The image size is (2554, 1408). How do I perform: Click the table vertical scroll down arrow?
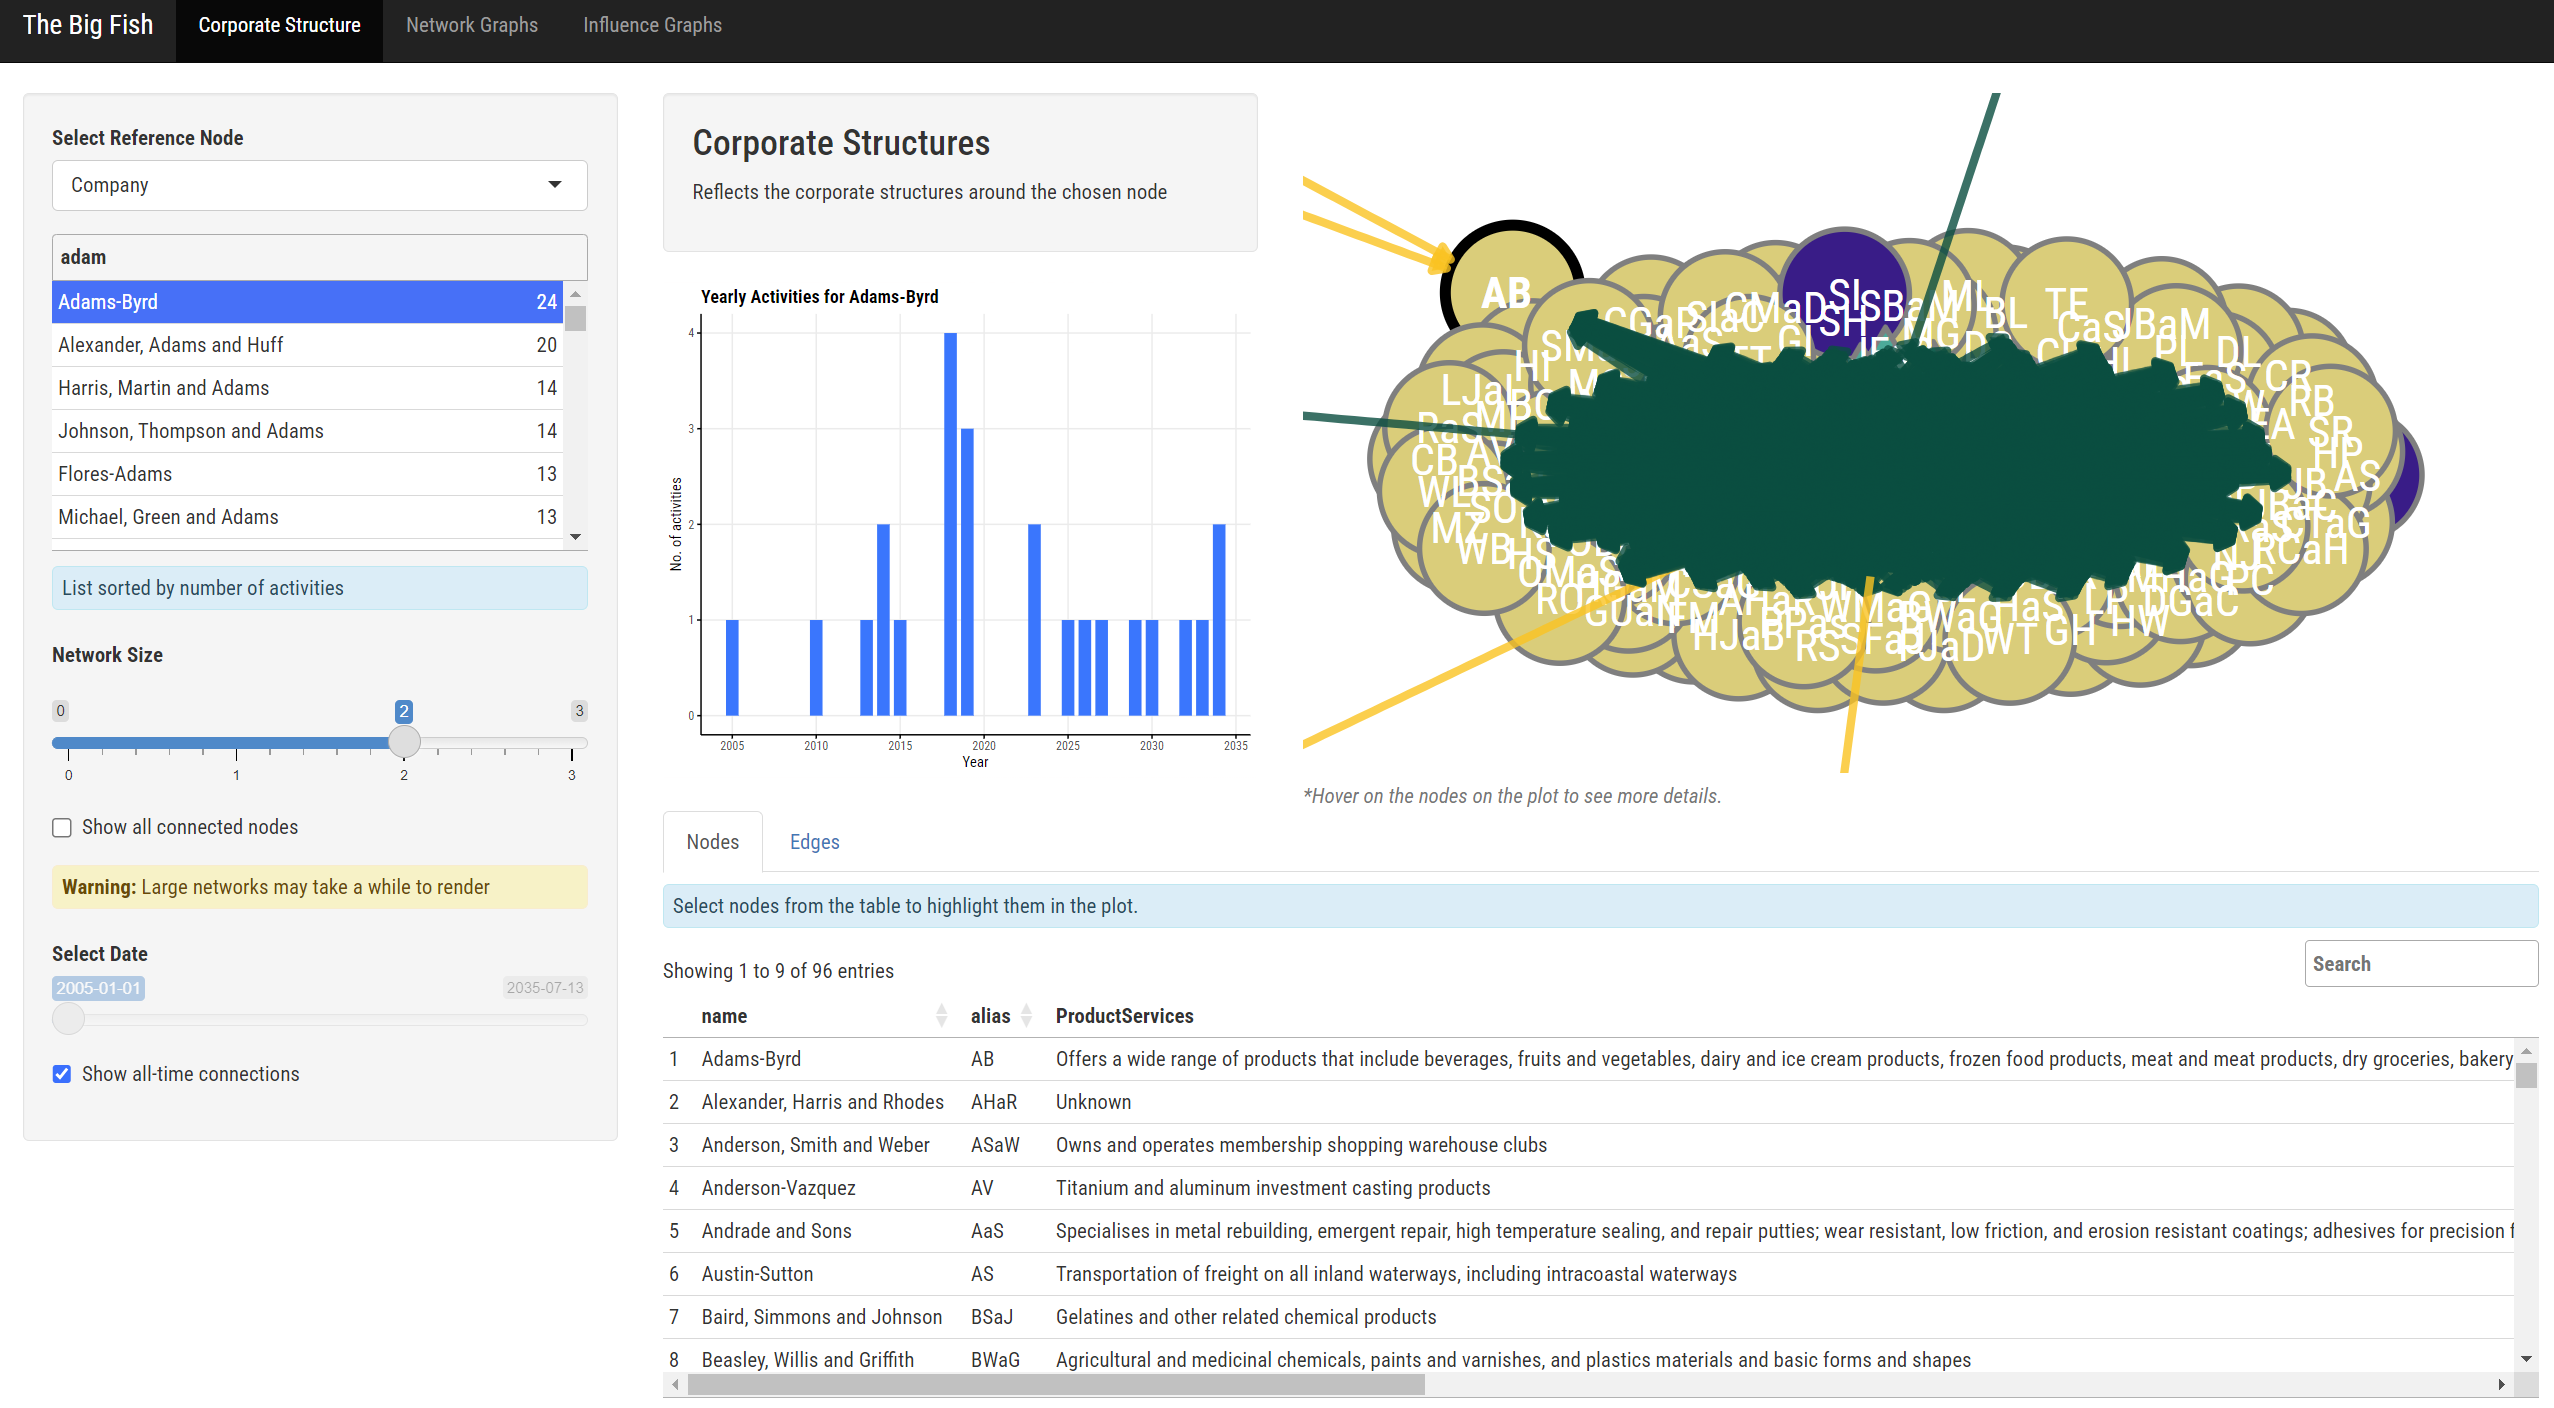click(2526, 1359)
